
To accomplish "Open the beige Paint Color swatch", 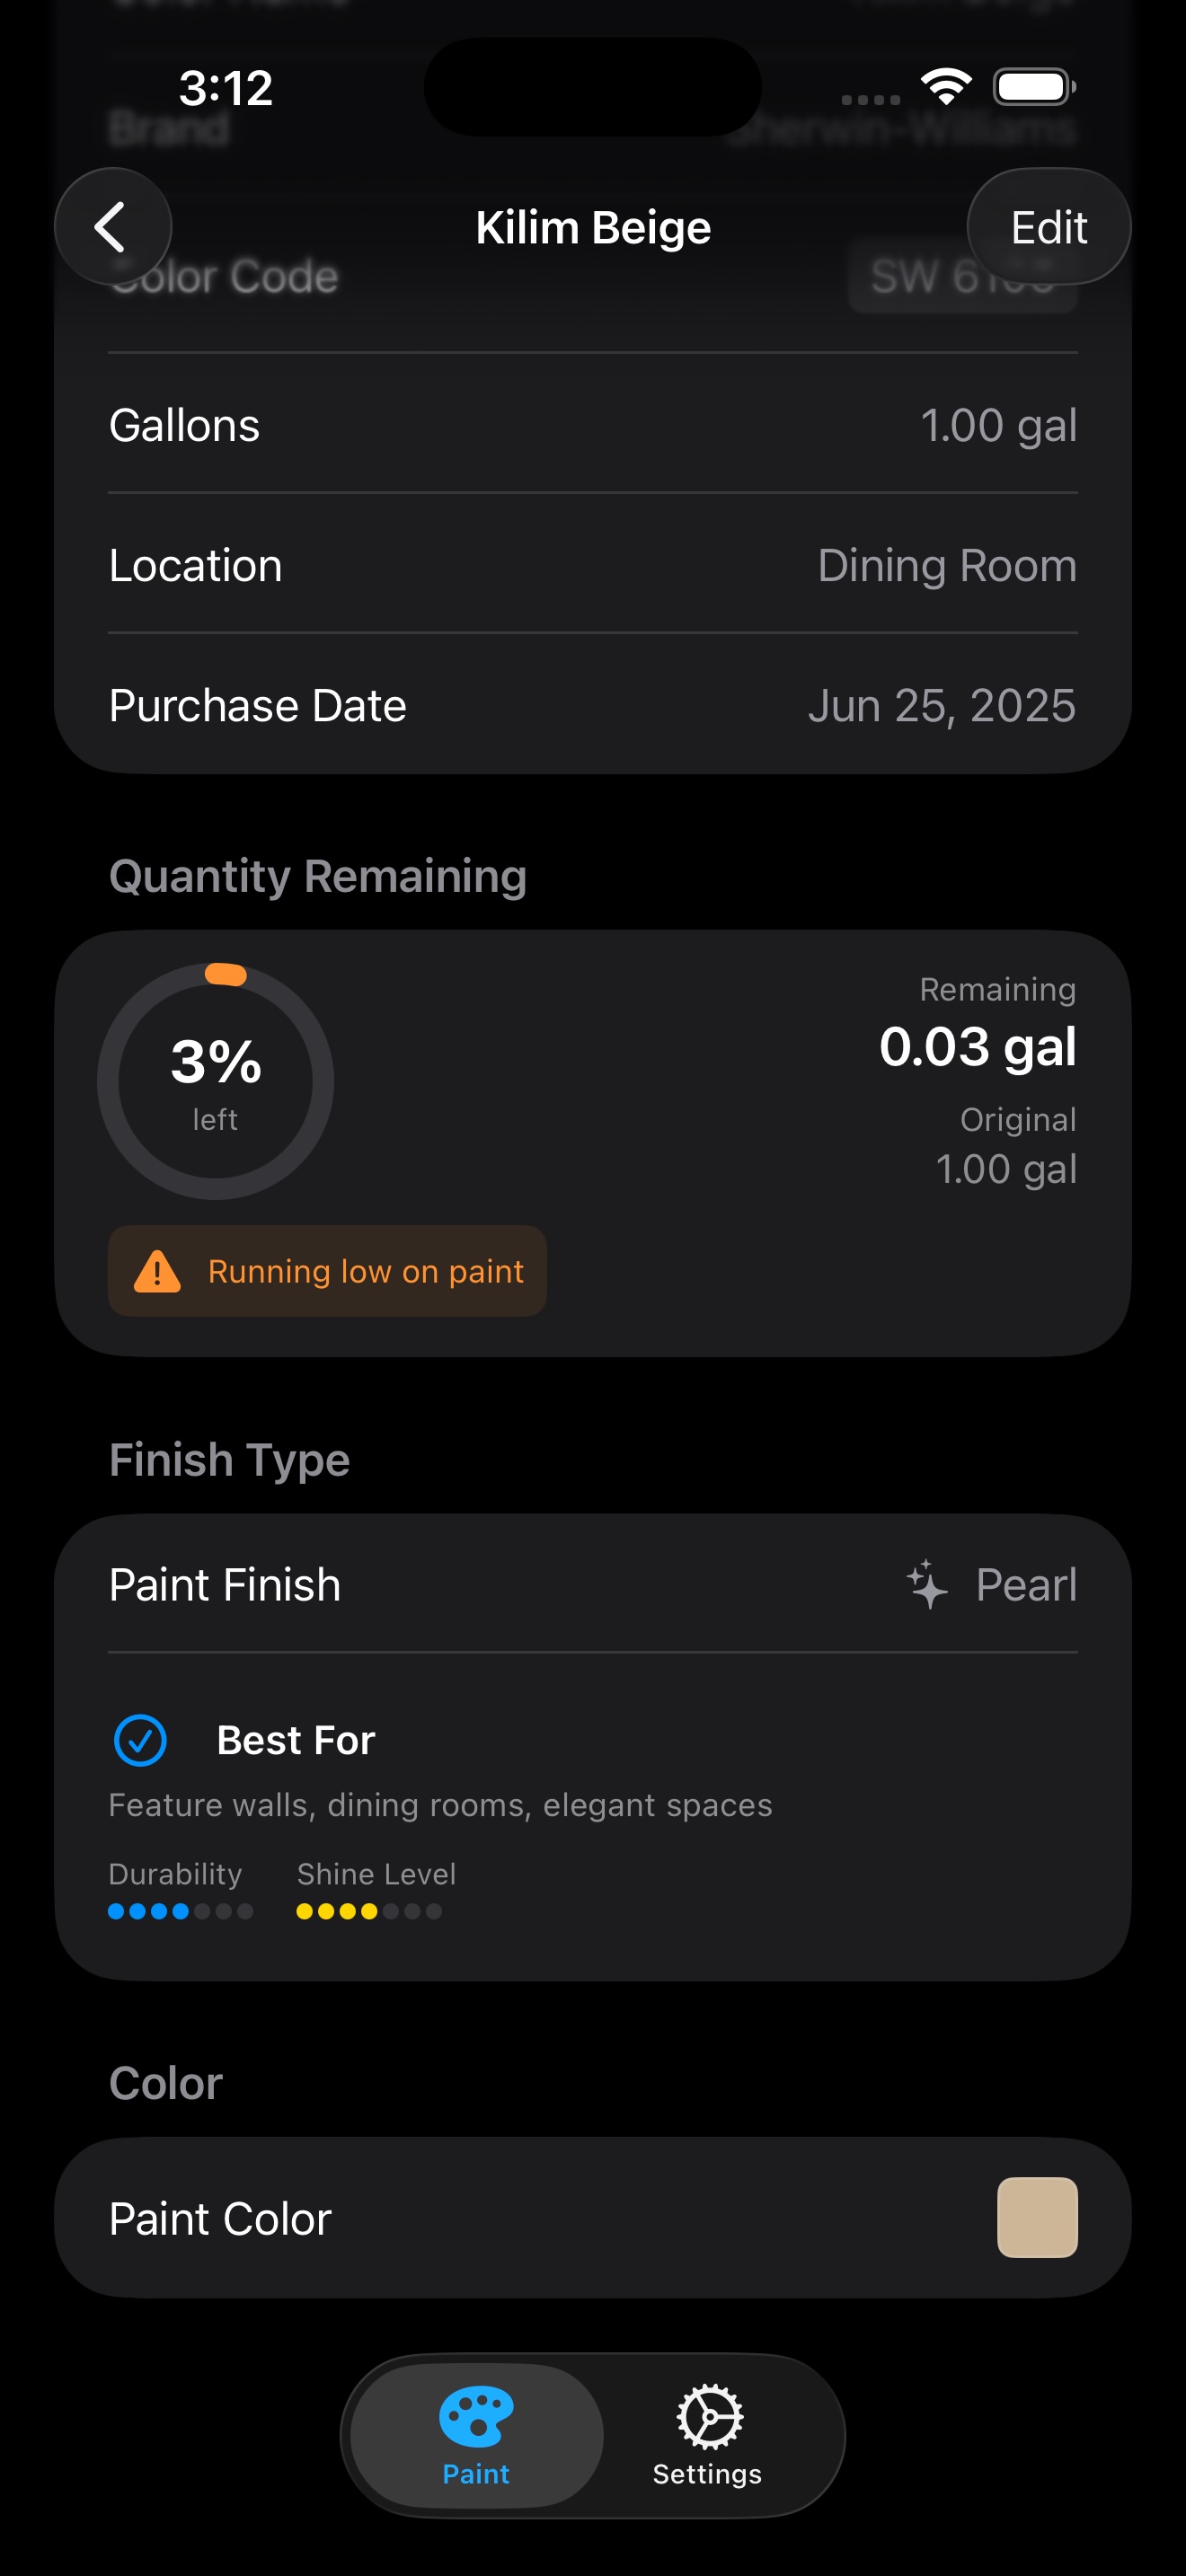I will click(x=1037, y=2217).
